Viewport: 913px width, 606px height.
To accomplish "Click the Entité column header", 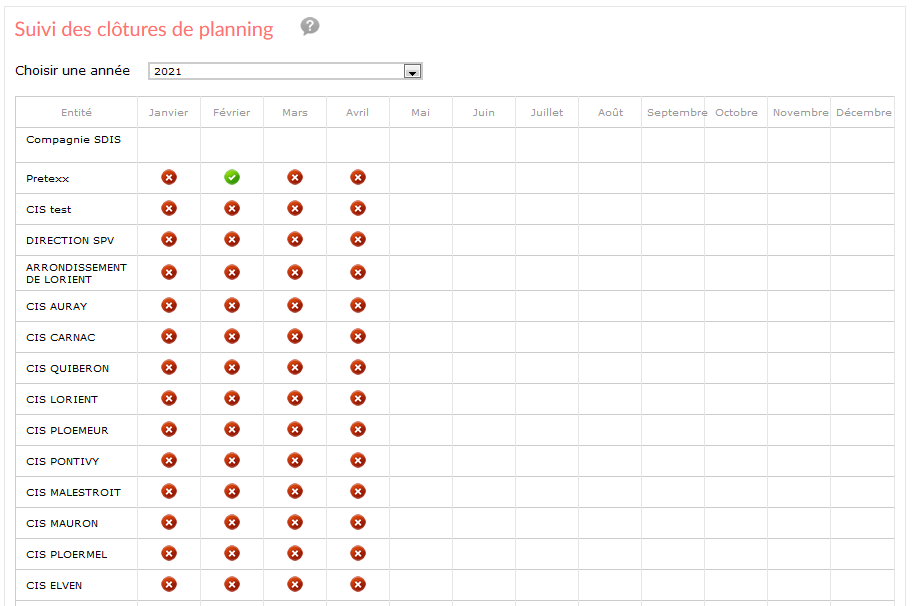I will [76, 112].
